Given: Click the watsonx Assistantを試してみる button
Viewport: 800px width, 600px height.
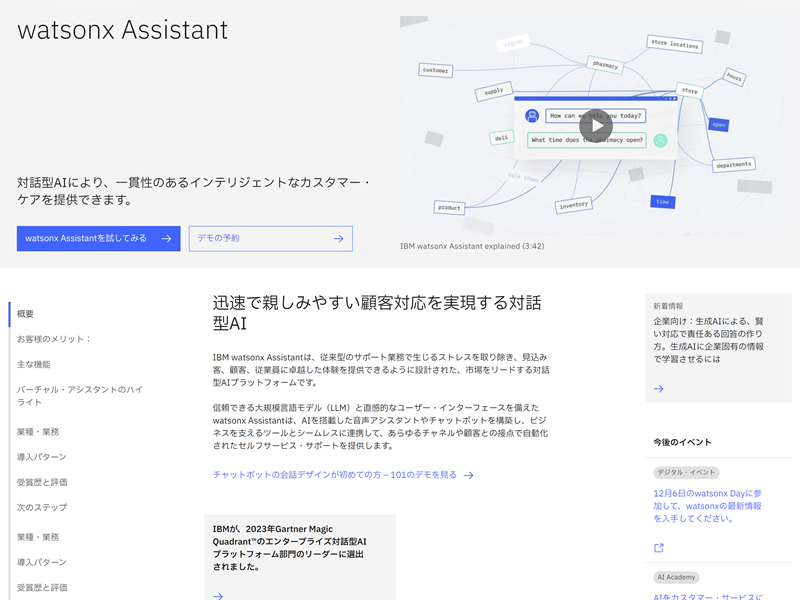Looking at the screenshot, I should tap(98, 238).
